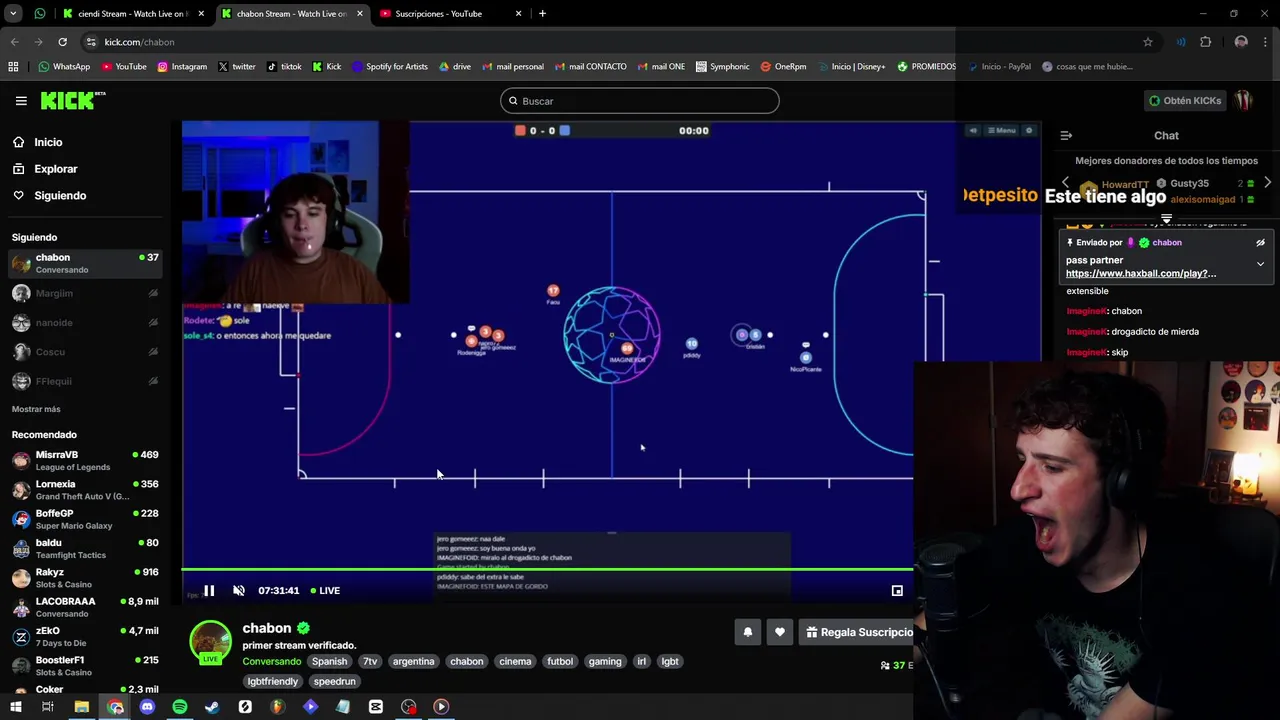Open zEkO recommended channel
Viewport: 1280px width, 720px height.
pos(86,636)
